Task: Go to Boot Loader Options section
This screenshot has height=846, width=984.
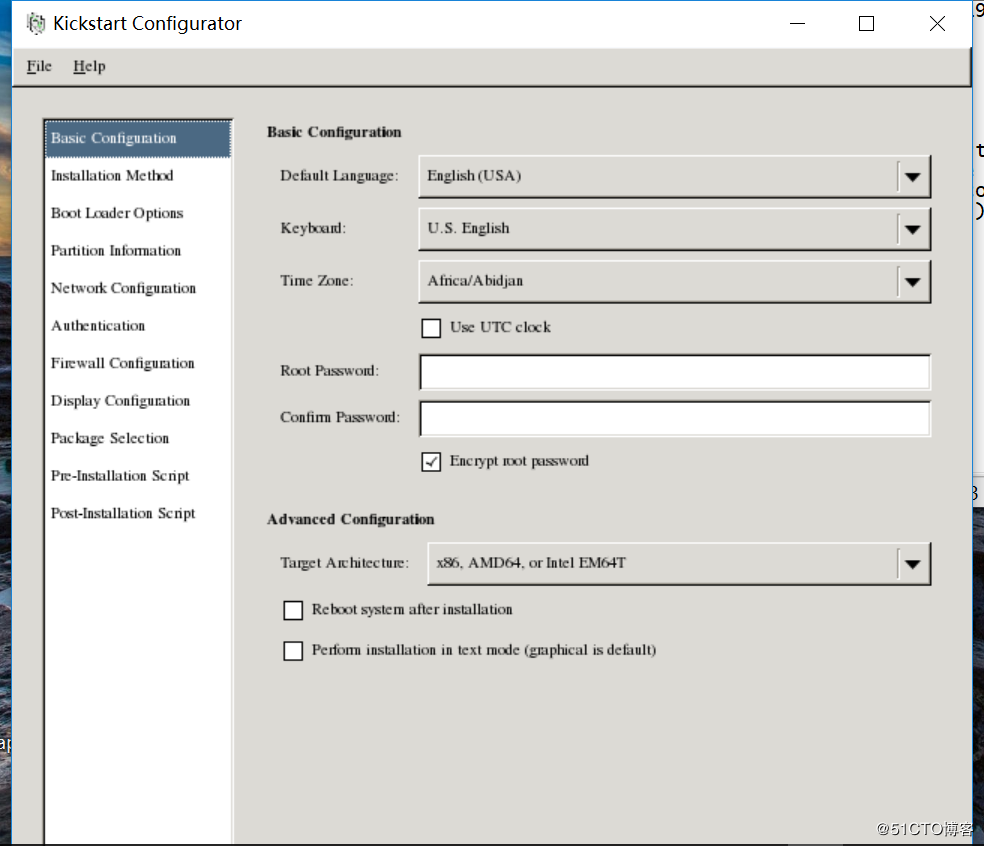Action: [117, 213]
